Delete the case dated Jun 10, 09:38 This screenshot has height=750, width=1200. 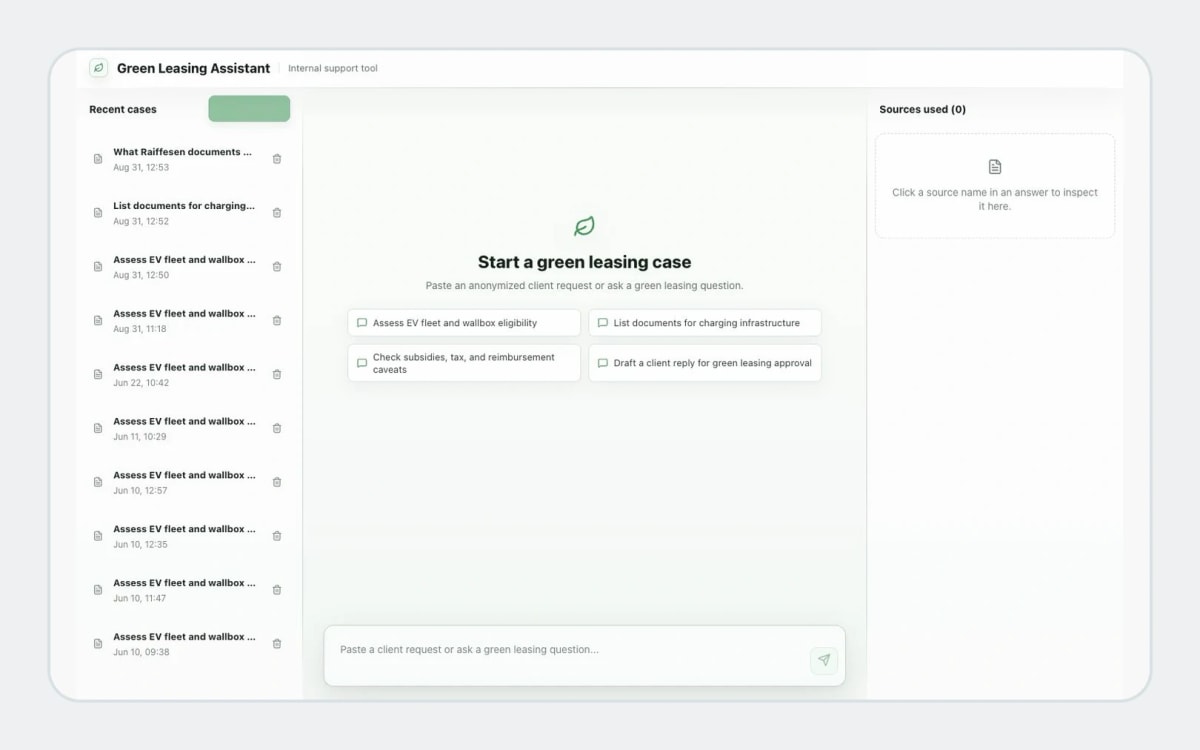coord(277,644)
